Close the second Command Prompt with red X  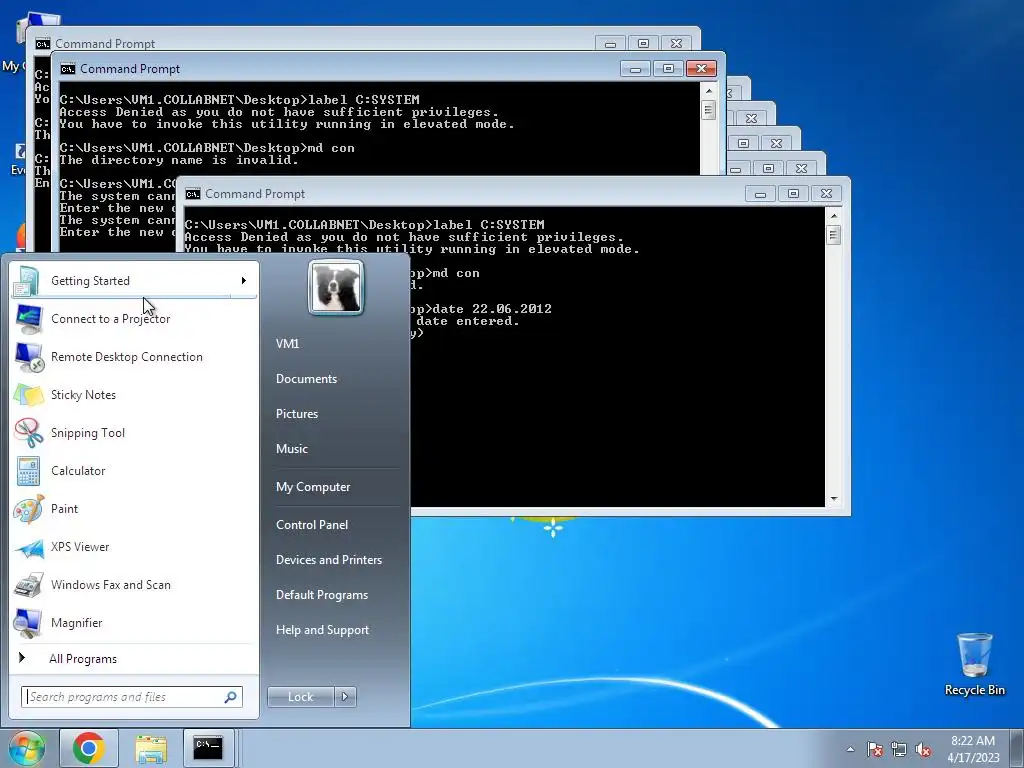tap(701, 69)
